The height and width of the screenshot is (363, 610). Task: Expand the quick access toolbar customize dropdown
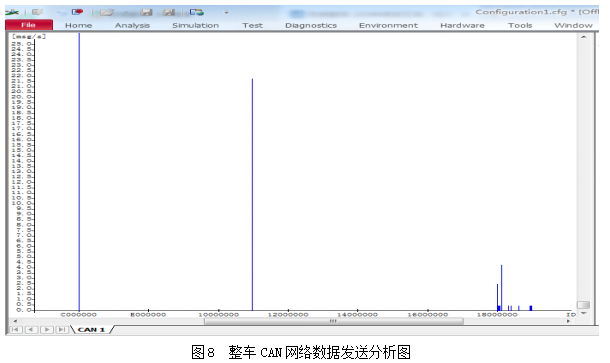[226, 12]
